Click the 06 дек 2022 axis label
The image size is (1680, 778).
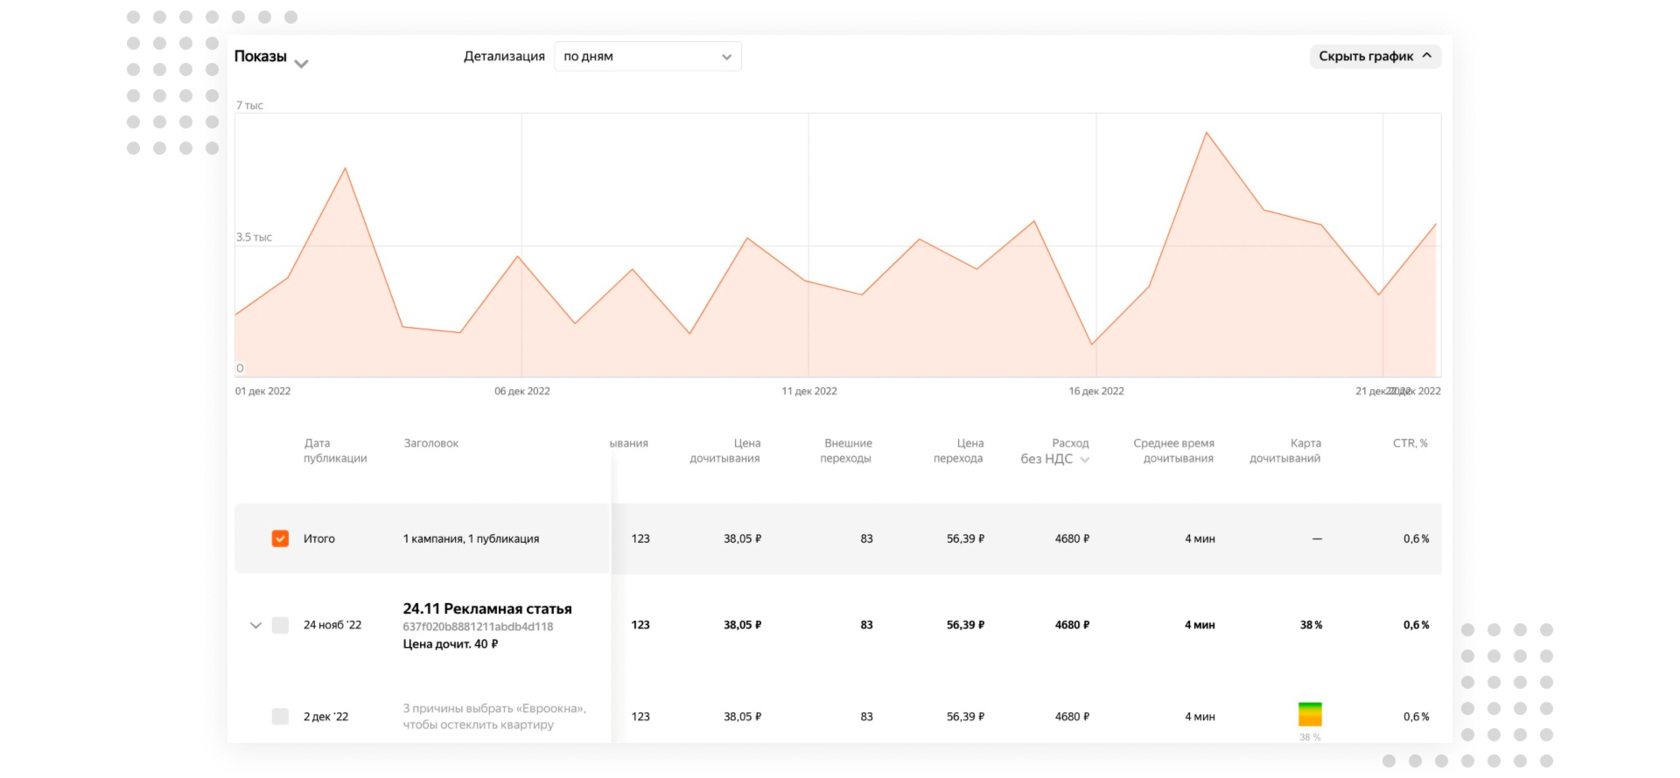point(522,391)
